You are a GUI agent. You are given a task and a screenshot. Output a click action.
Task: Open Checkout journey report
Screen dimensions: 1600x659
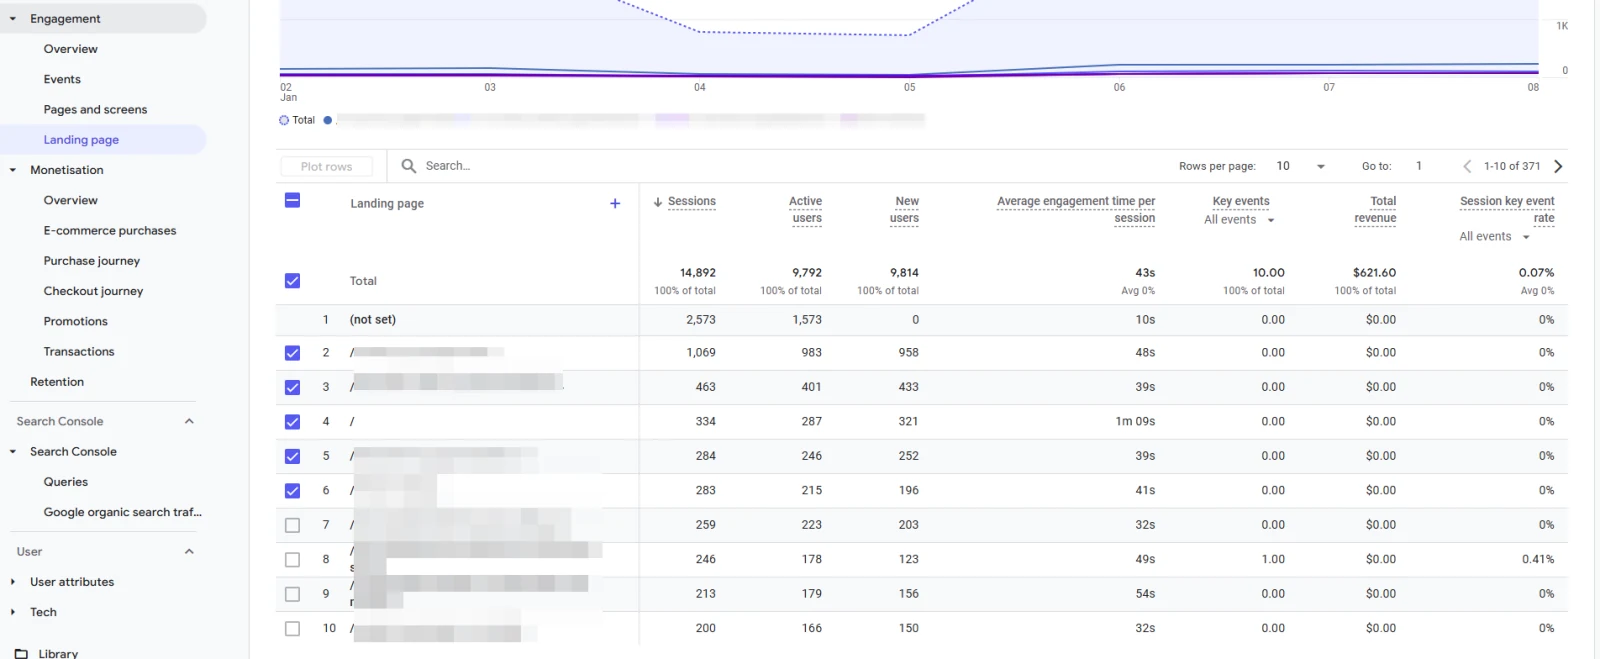coord(93,291)
